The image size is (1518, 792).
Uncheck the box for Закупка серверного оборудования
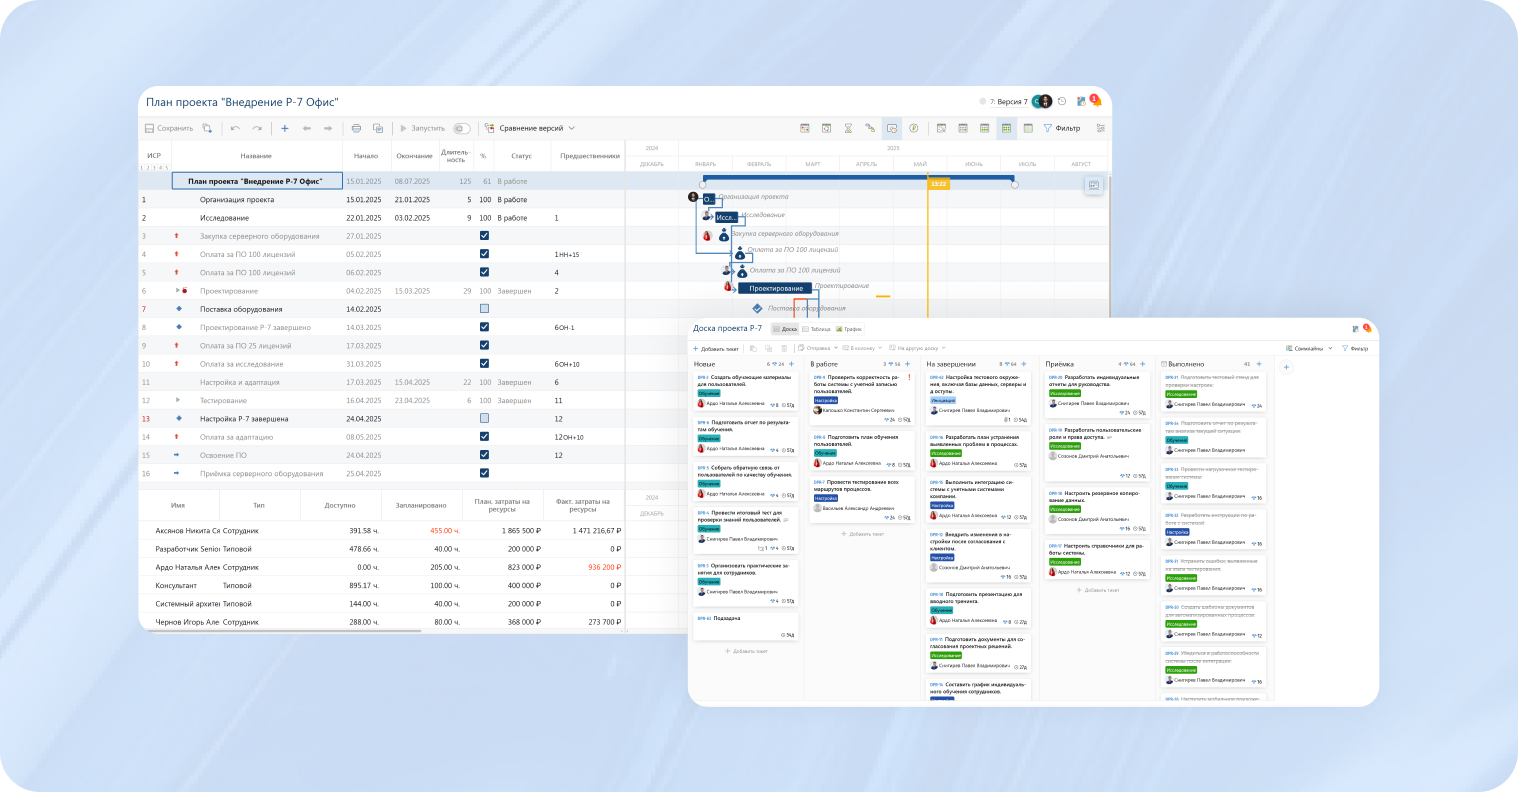coord(485,236)
